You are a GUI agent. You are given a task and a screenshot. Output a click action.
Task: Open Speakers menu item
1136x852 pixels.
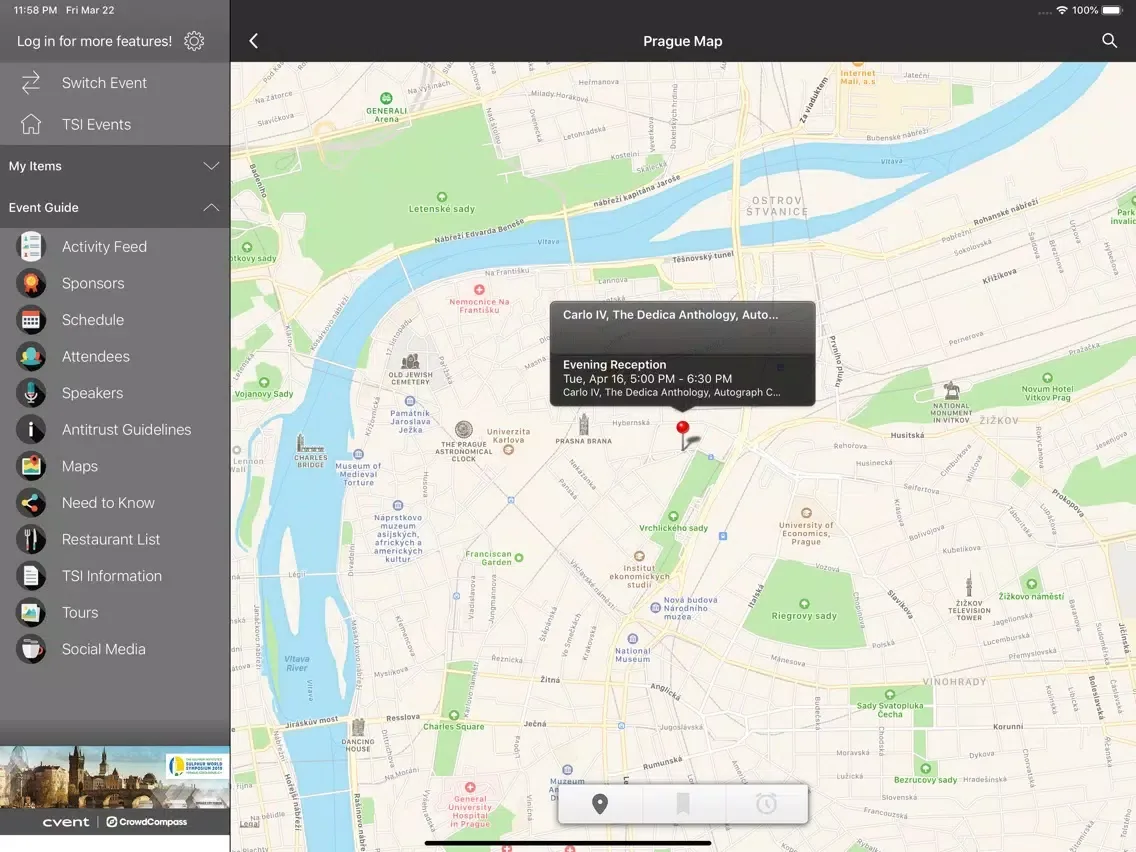pos(115,393)
